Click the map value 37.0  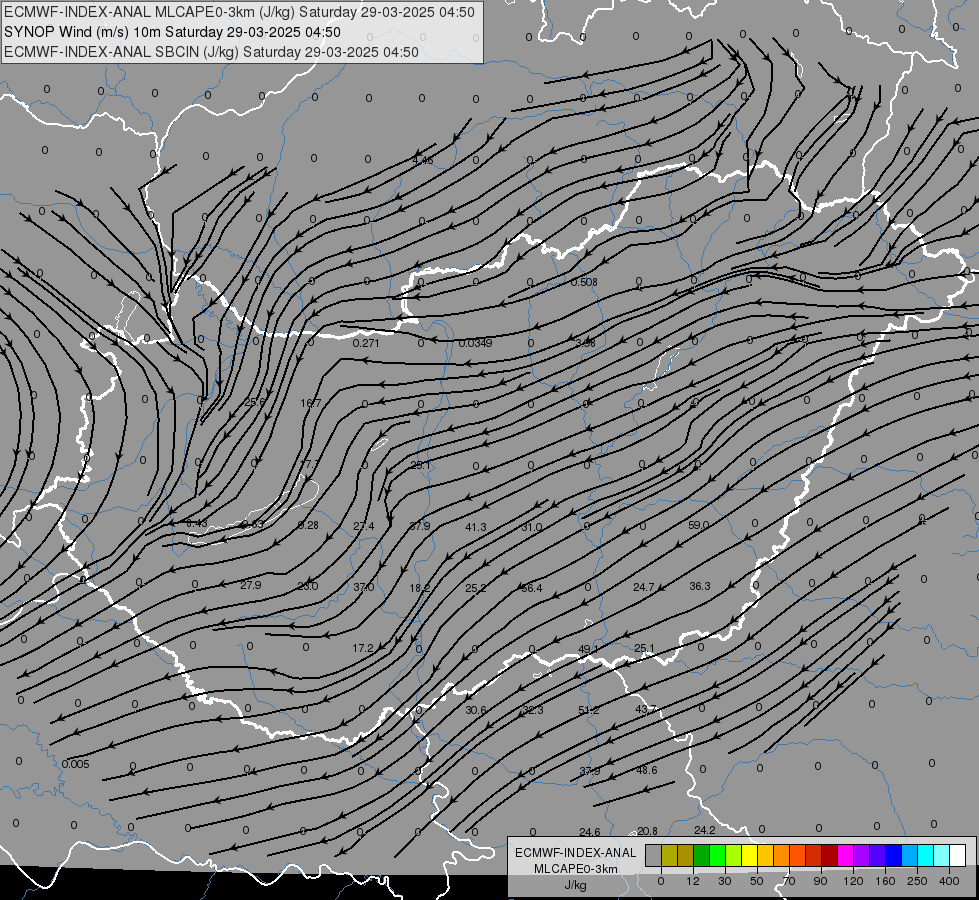click(363, 587)
